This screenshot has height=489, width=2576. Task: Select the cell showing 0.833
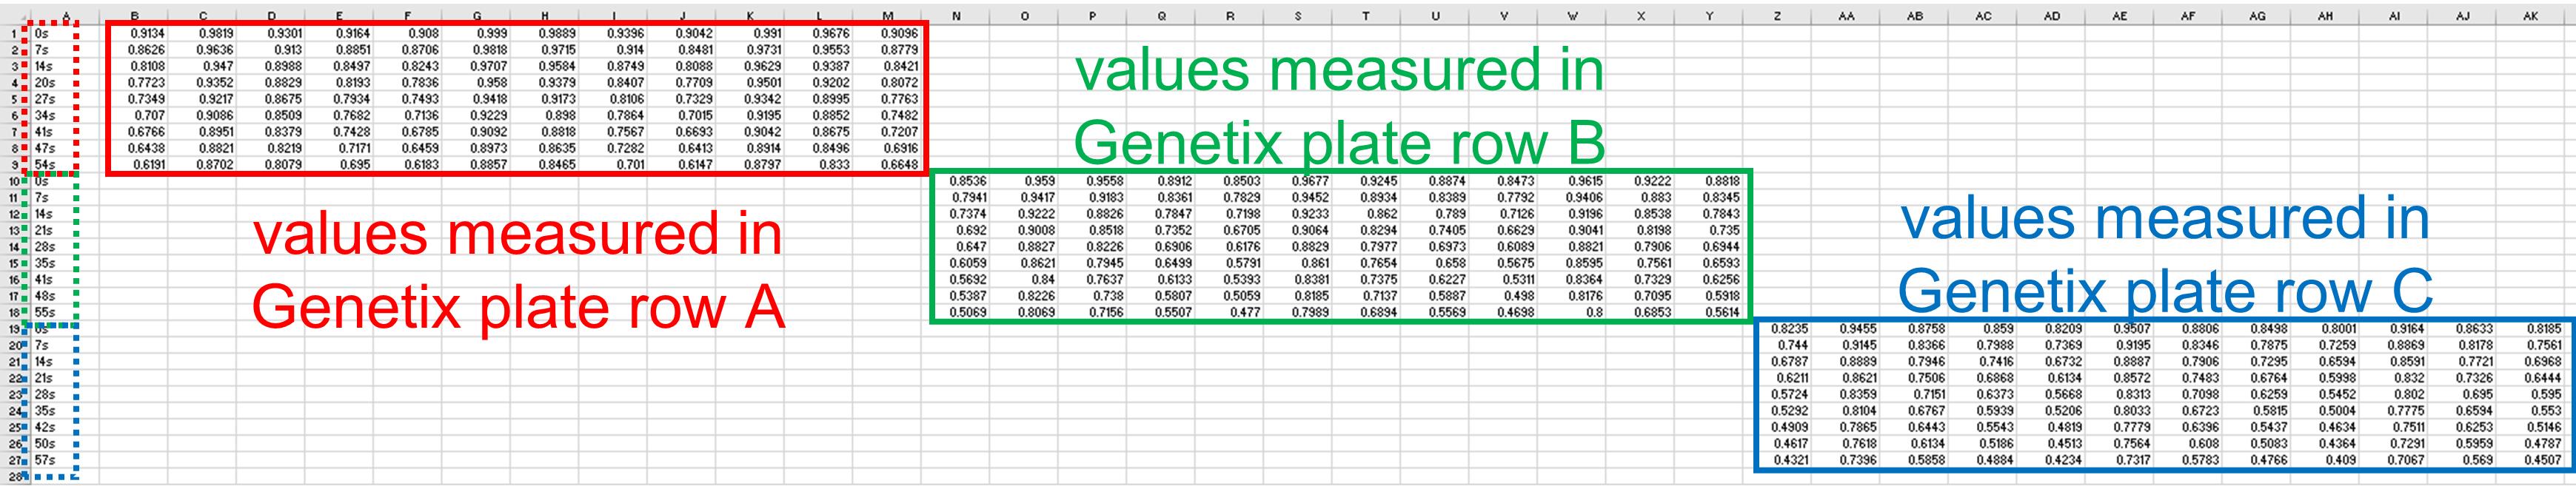pyautogui.click(x=817, y=164)
